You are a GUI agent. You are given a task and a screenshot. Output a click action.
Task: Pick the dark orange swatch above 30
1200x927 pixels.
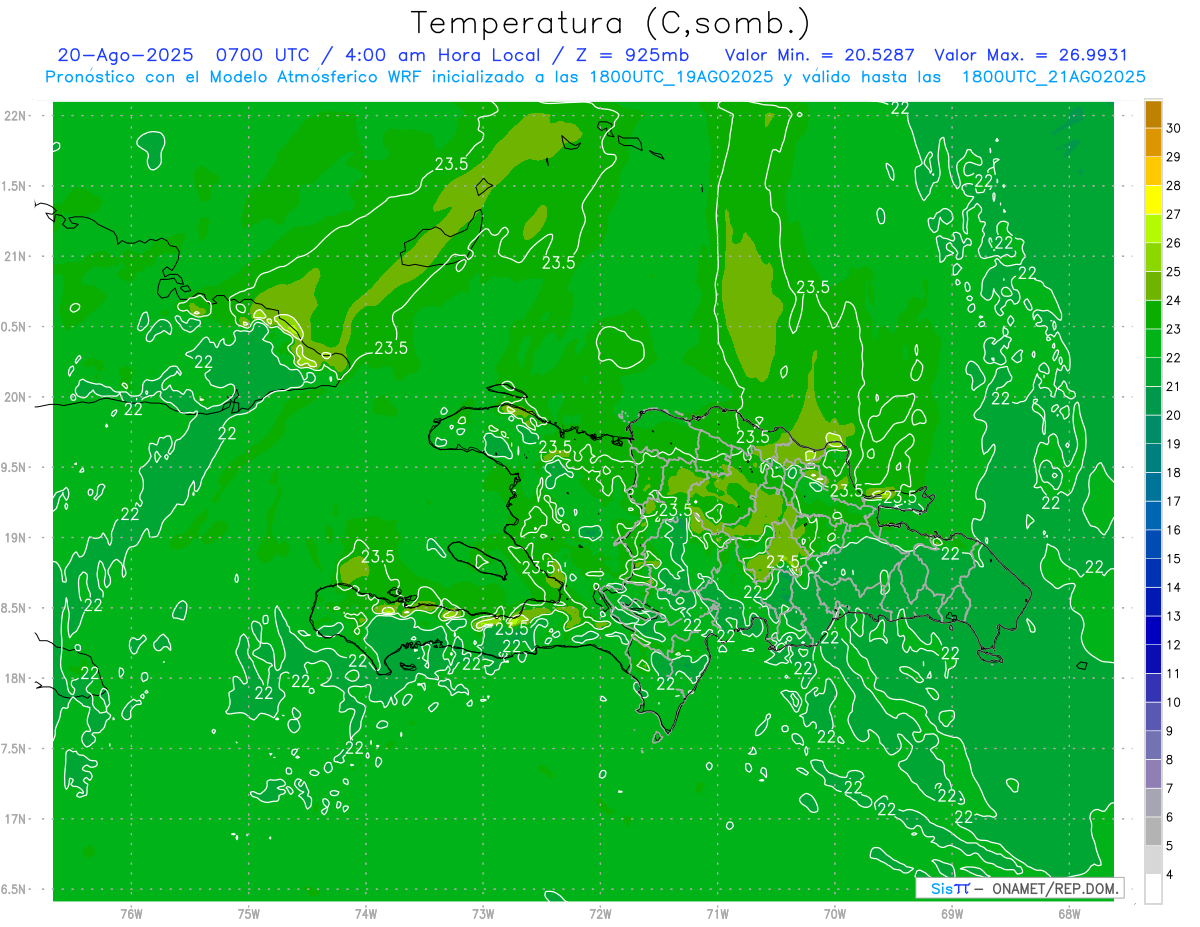pos(1153,115)
